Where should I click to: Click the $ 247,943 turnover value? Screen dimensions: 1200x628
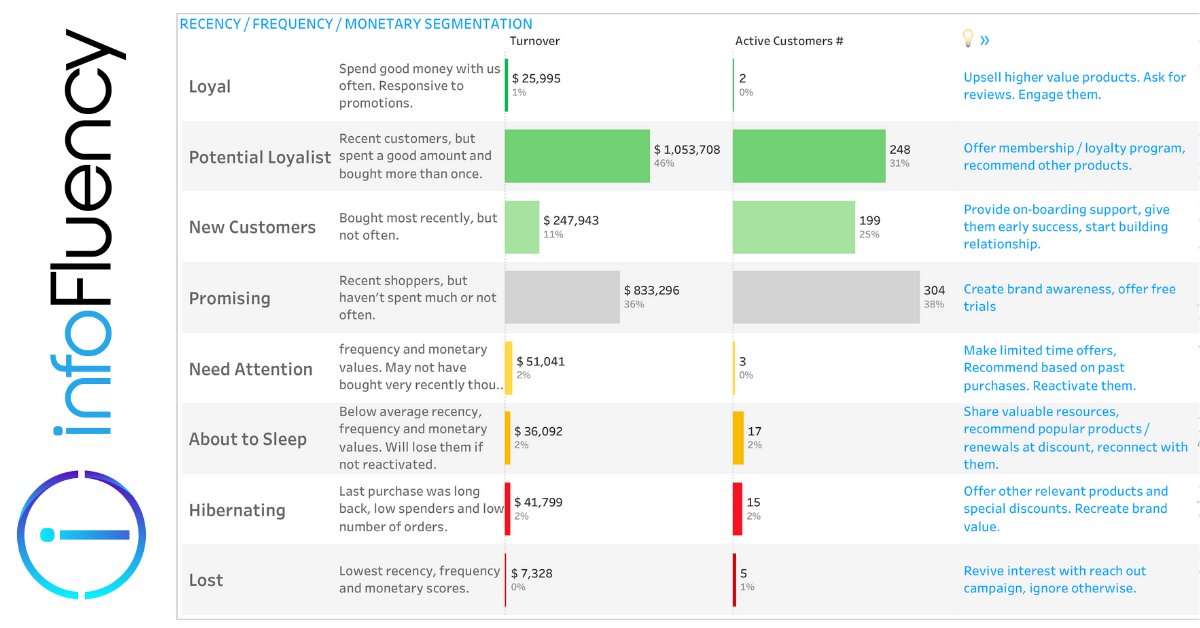[571, 220]
